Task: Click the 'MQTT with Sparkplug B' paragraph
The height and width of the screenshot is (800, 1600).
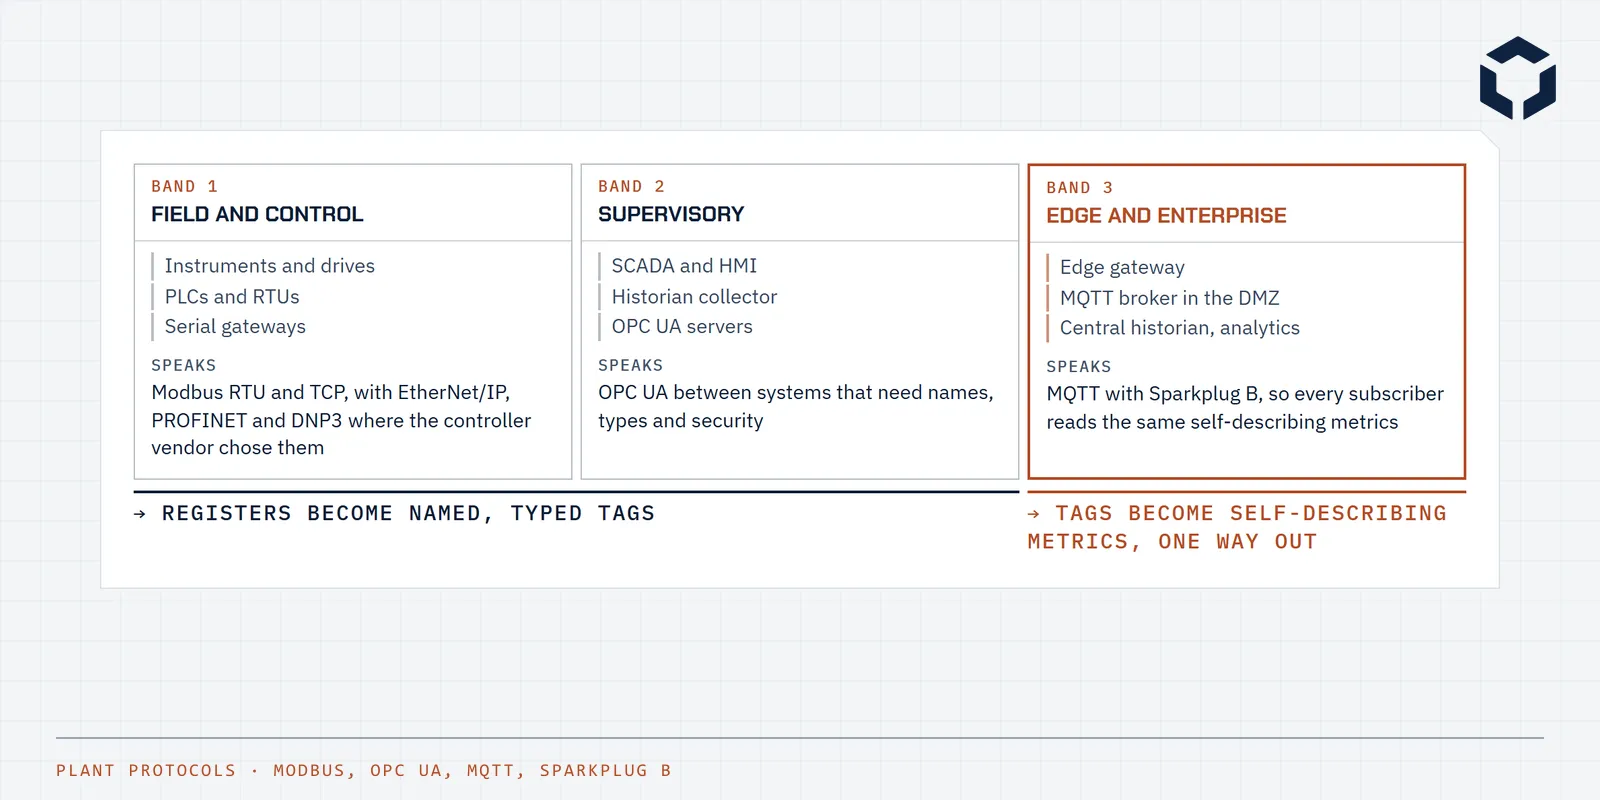Action: pos(1245,408)
